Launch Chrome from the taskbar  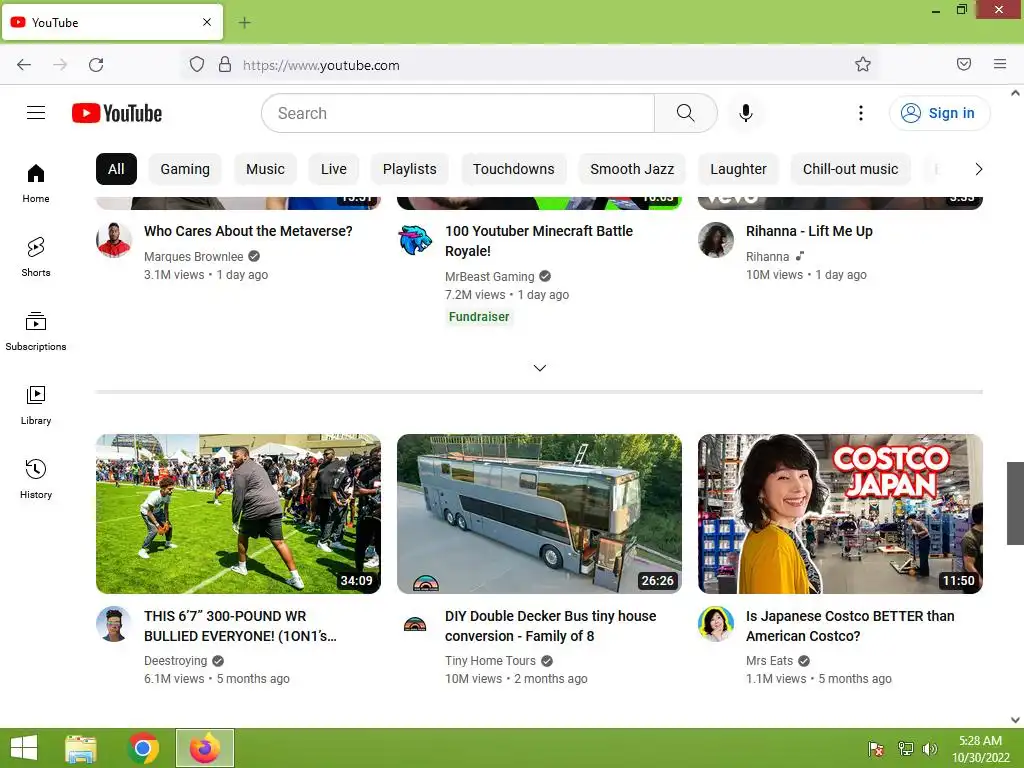pos(144,748)
